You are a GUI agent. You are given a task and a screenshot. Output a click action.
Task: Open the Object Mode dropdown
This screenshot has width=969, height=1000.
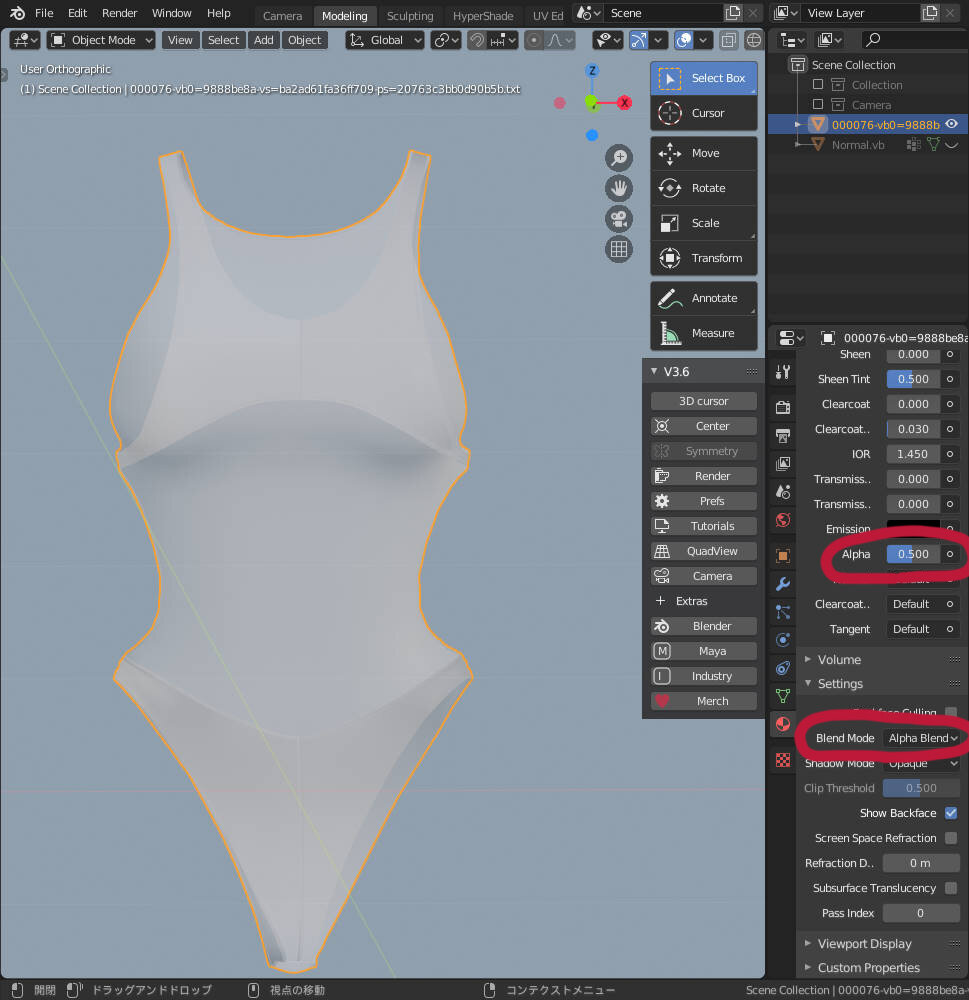point(101,40)
